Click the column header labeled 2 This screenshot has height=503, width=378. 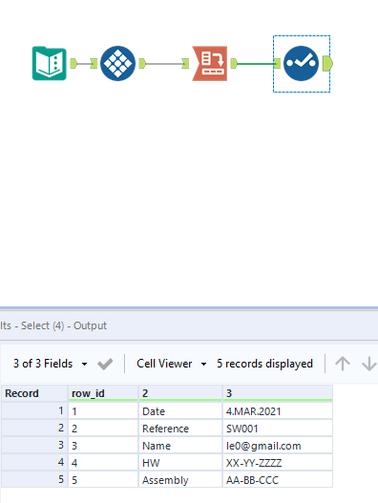point(180,393)
